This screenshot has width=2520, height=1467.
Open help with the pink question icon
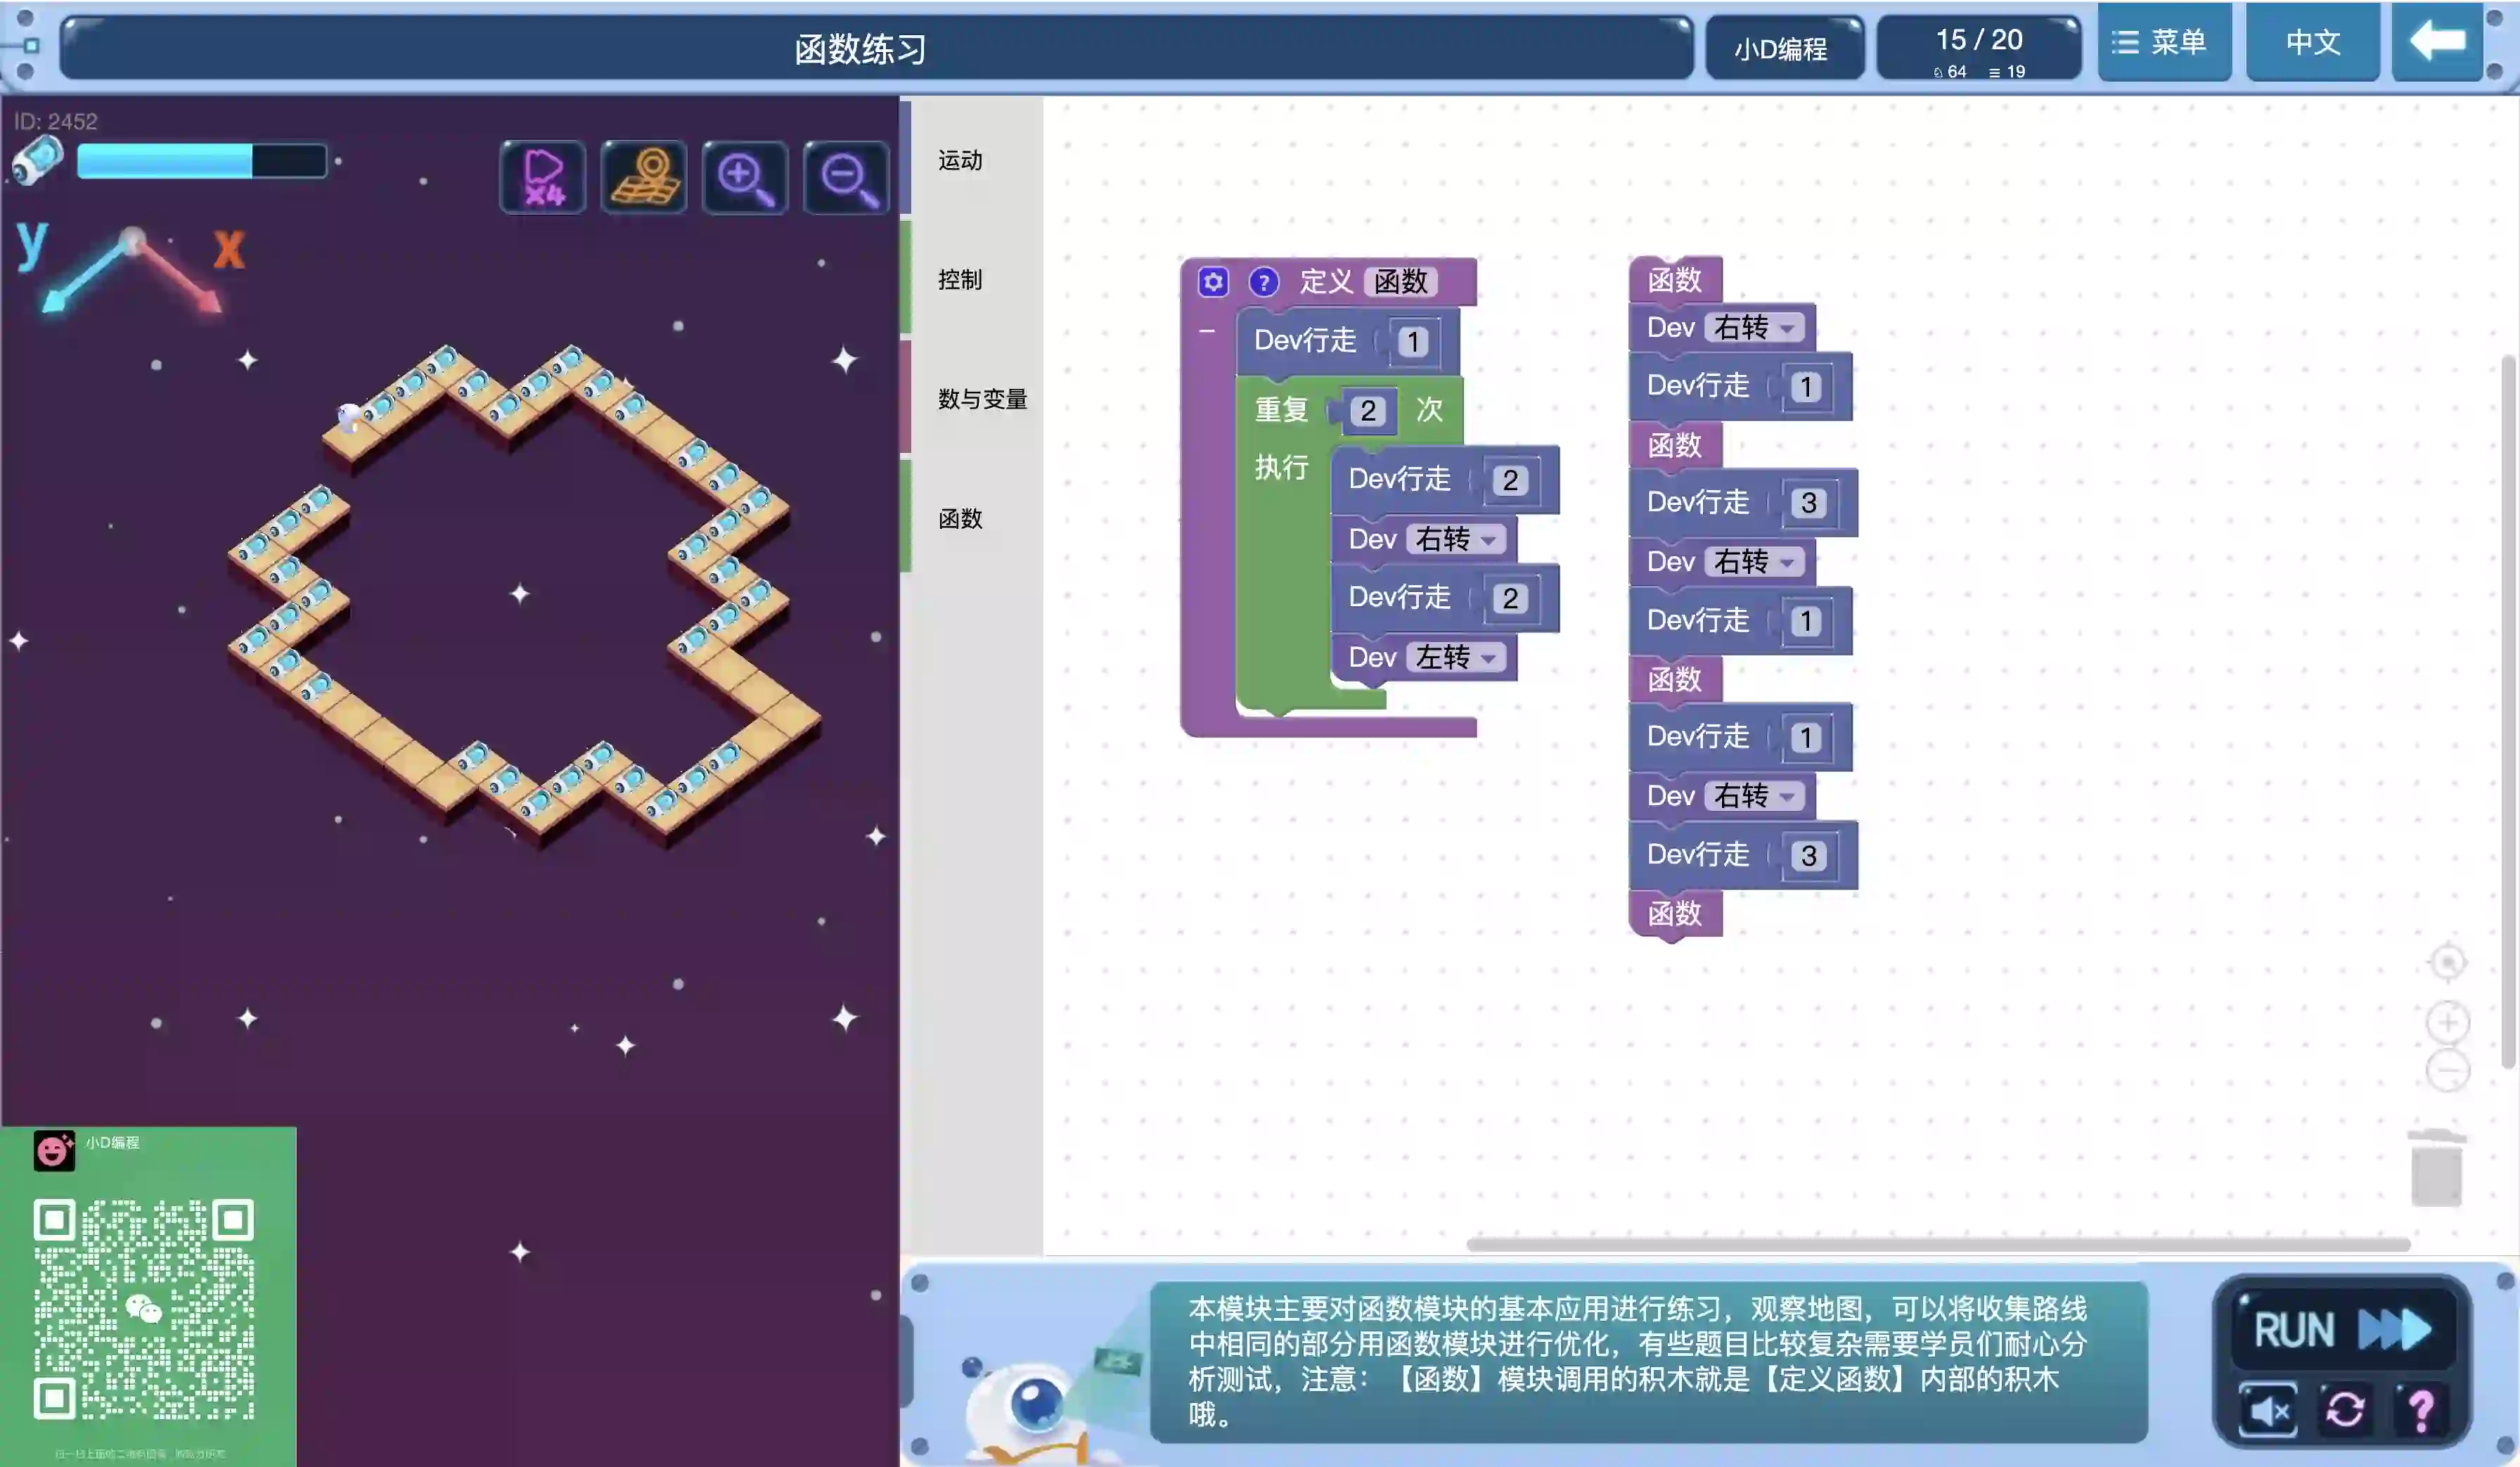pos(2421,1410)
